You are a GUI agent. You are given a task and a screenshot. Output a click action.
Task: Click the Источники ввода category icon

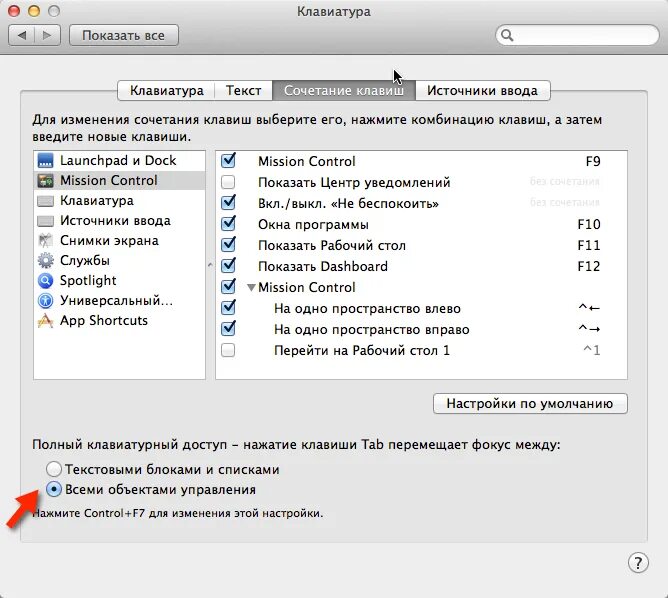tap(45, 221)
